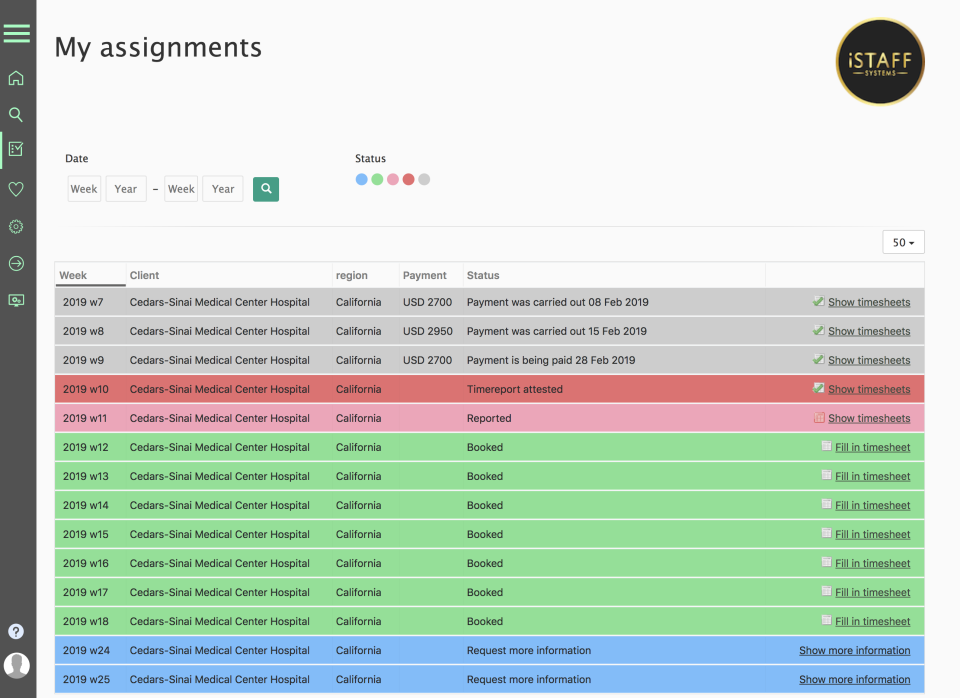
Task: Click the 'My assignments' page heading
Action: pos(158,48)
